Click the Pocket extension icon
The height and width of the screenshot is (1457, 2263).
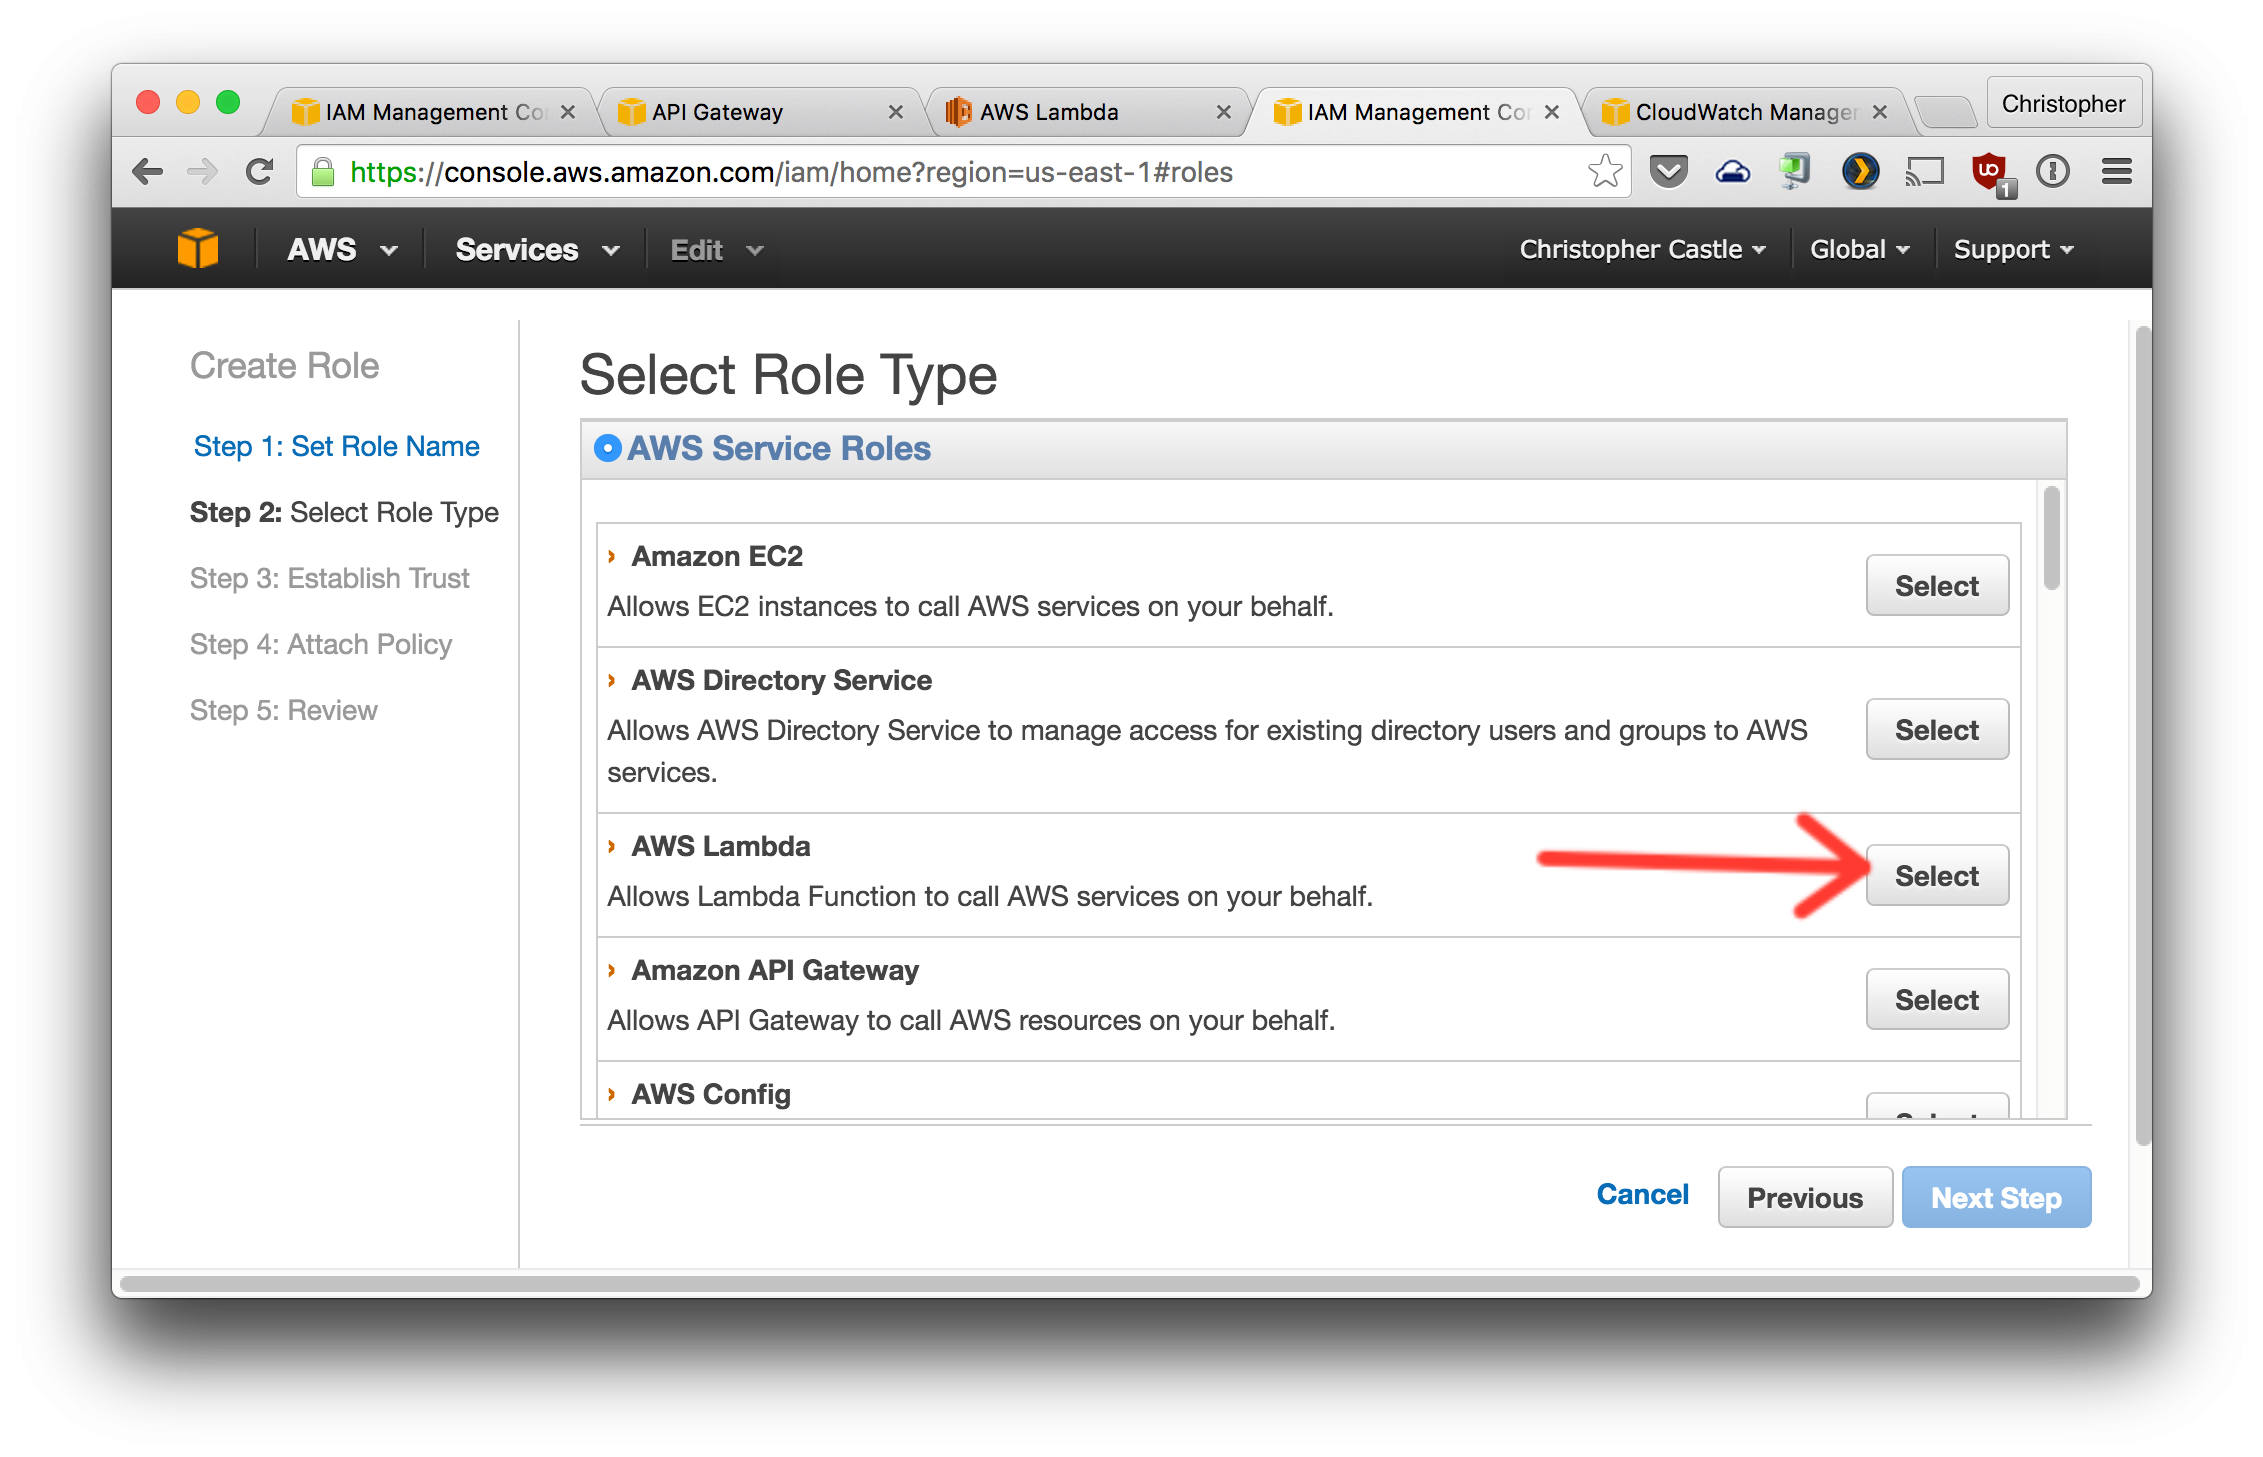click(x=1668, y=172)
